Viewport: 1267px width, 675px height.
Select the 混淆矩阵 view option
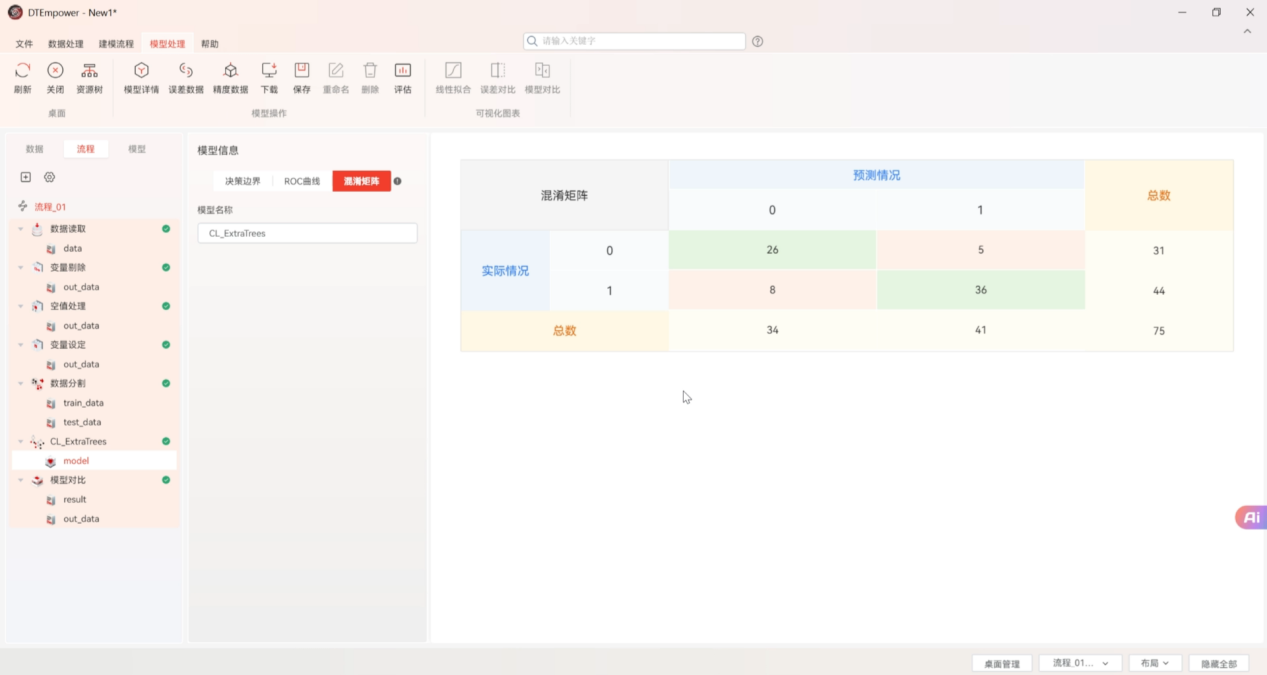pos(361,181)
